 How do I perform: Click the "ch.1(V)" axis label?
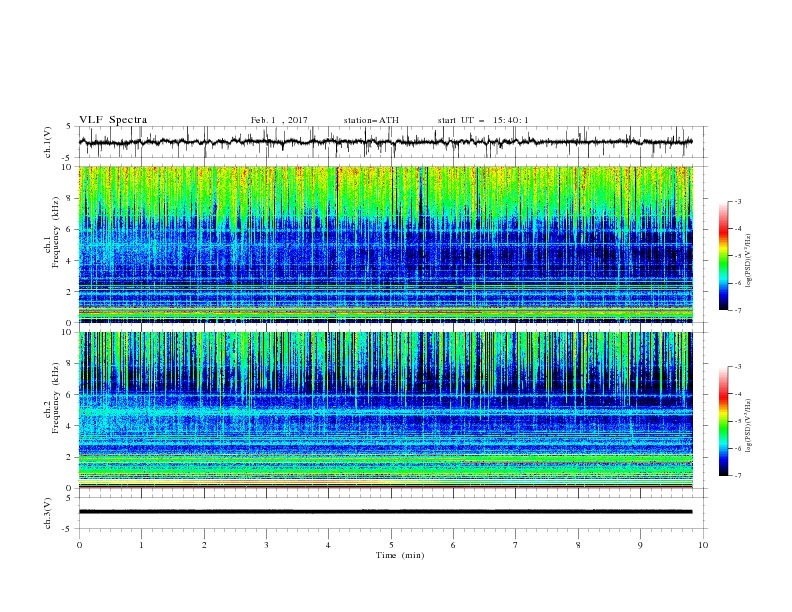tap(48, 142)
